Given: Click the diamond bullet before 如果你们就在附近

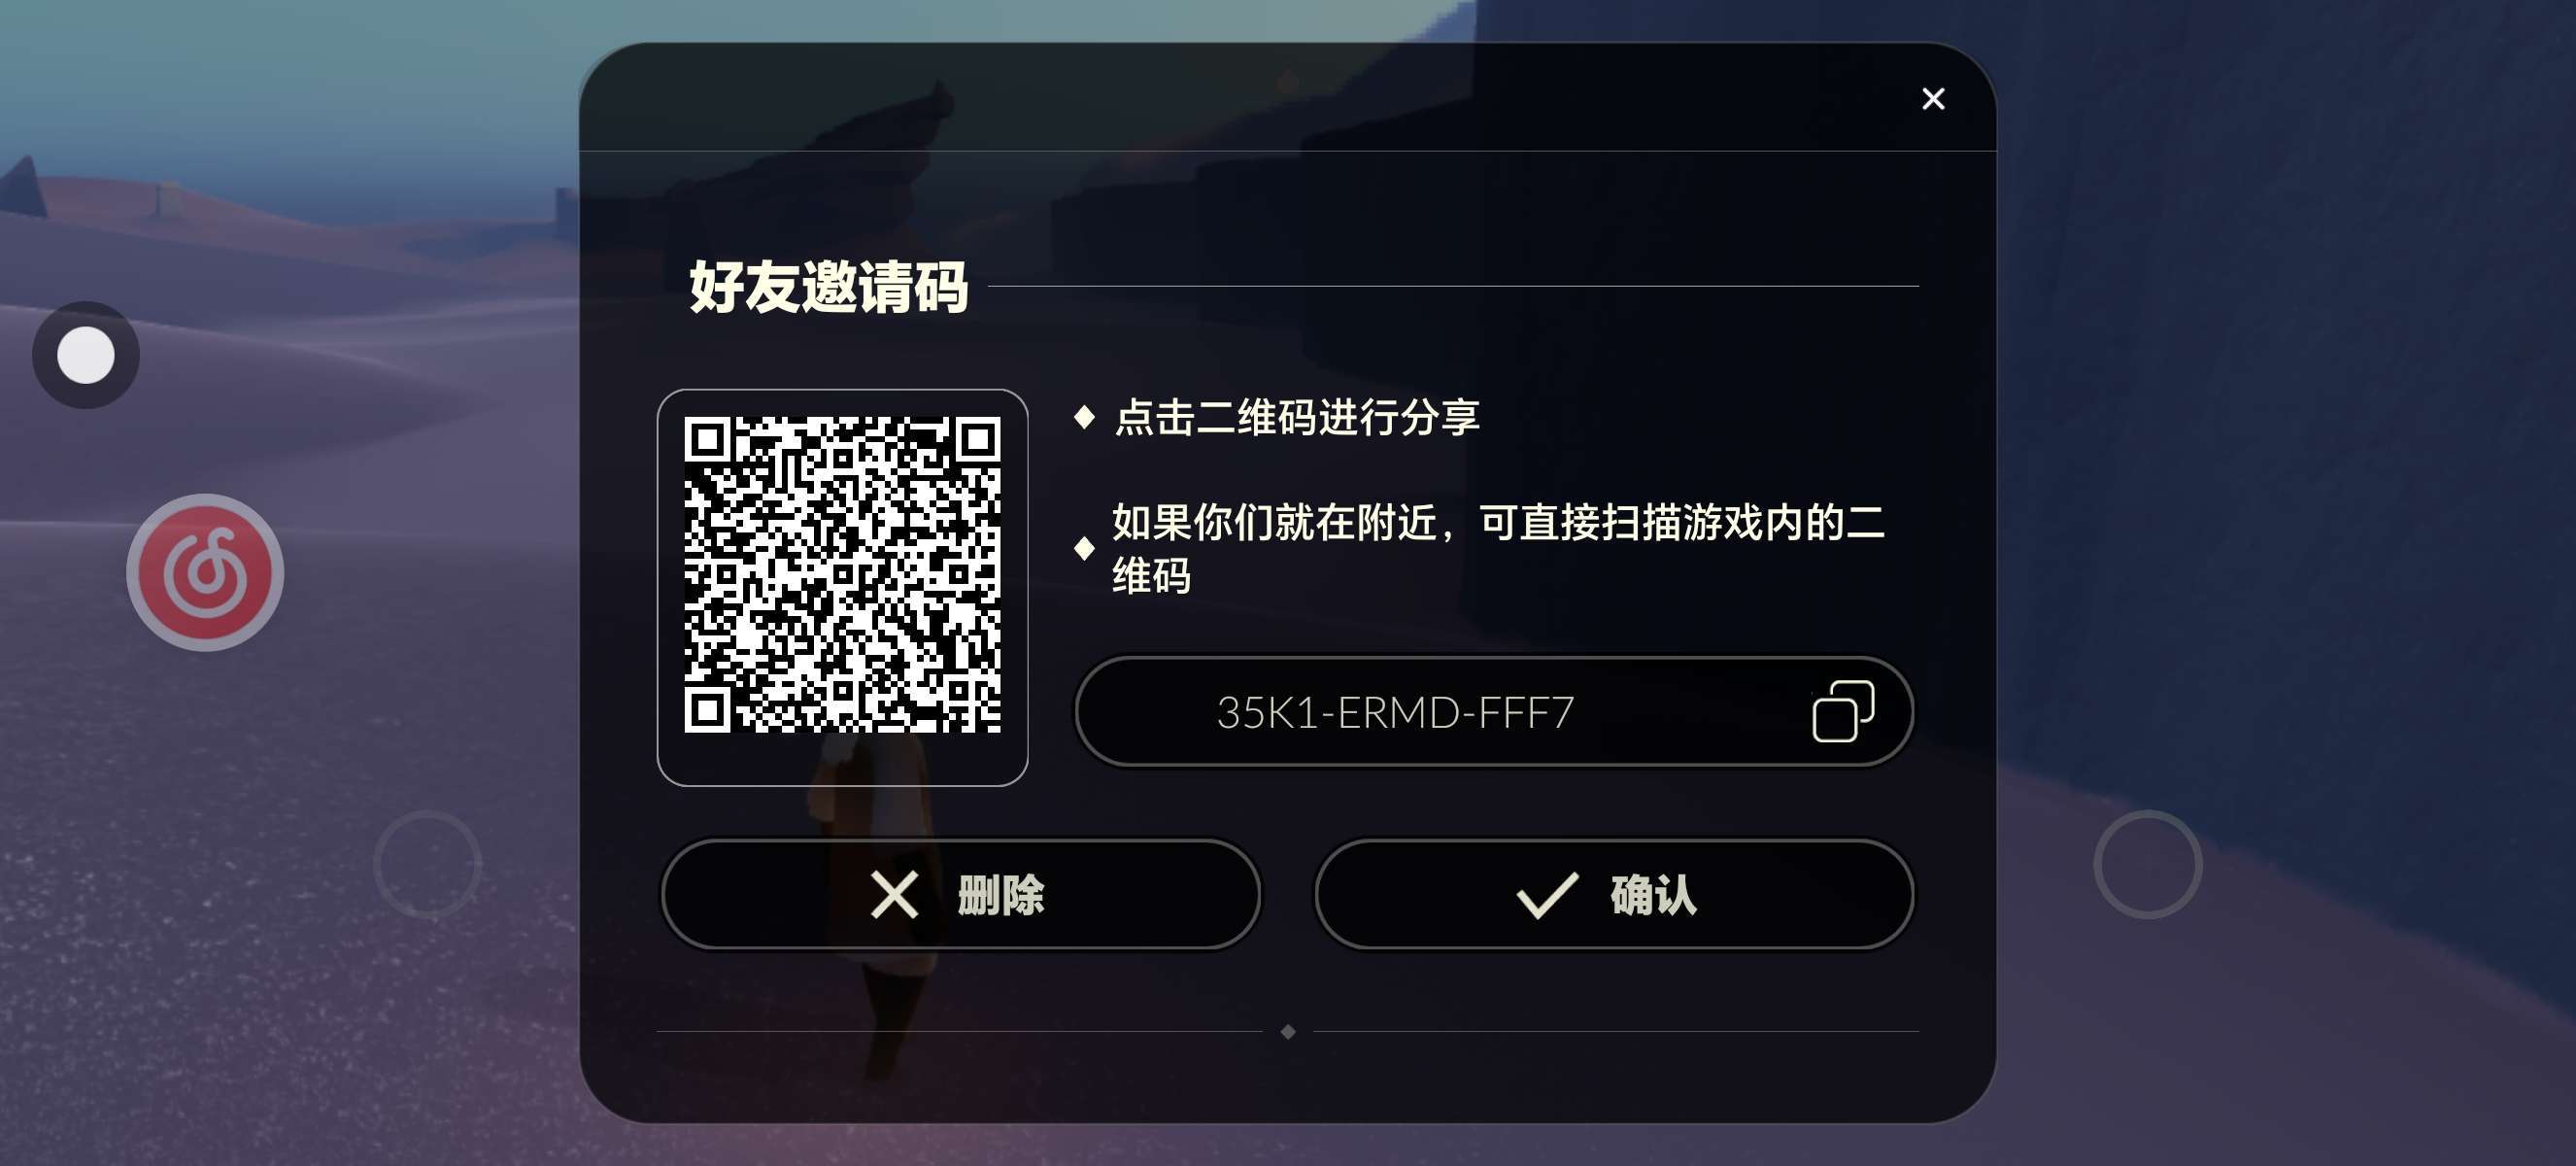Looking at the screenshot, I should 1084,548.
